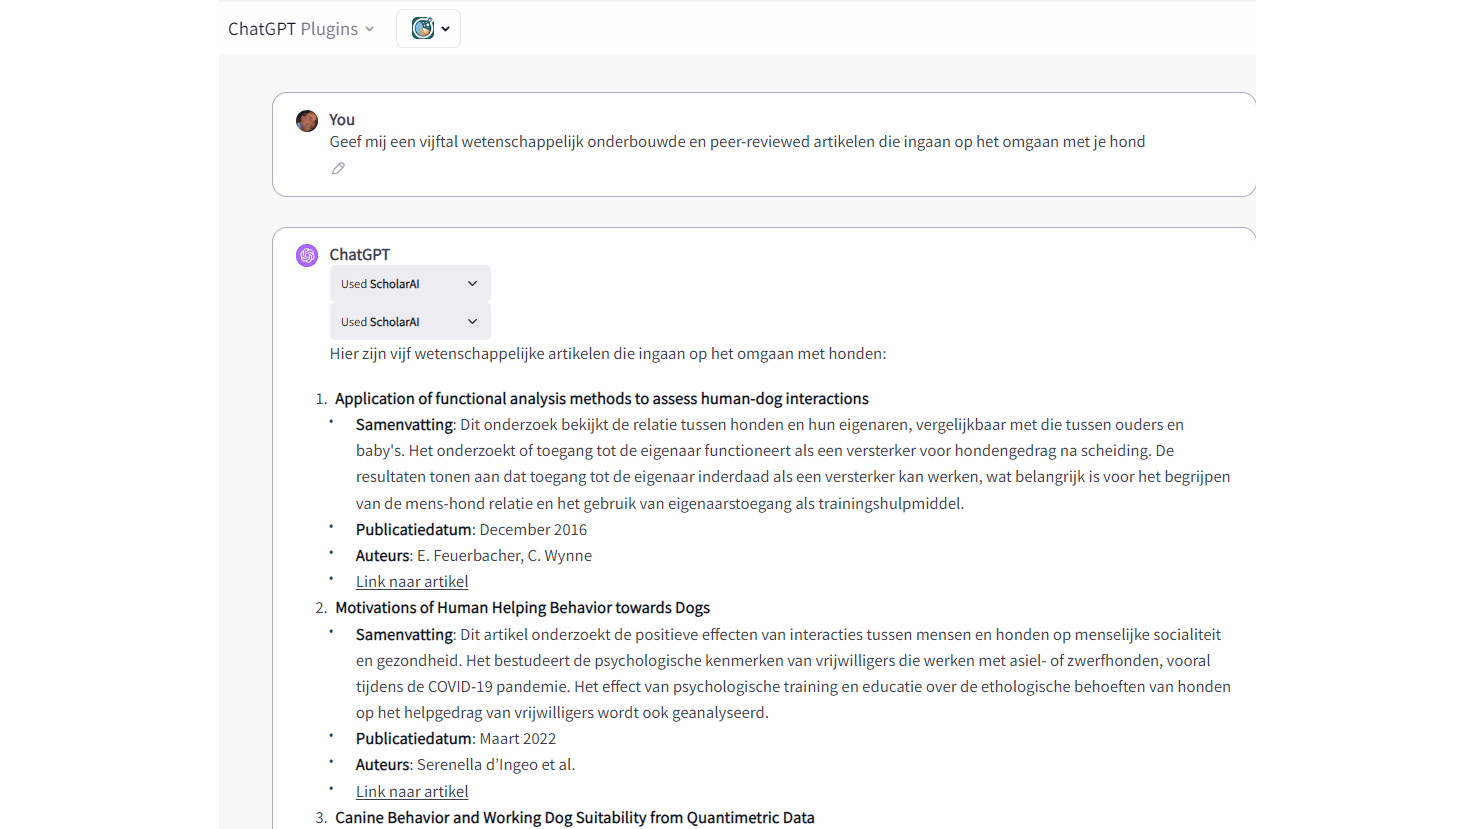1474x829 pixels.
Task: Click the ScholarAI plugin icon in header
Action: (422, 29)
